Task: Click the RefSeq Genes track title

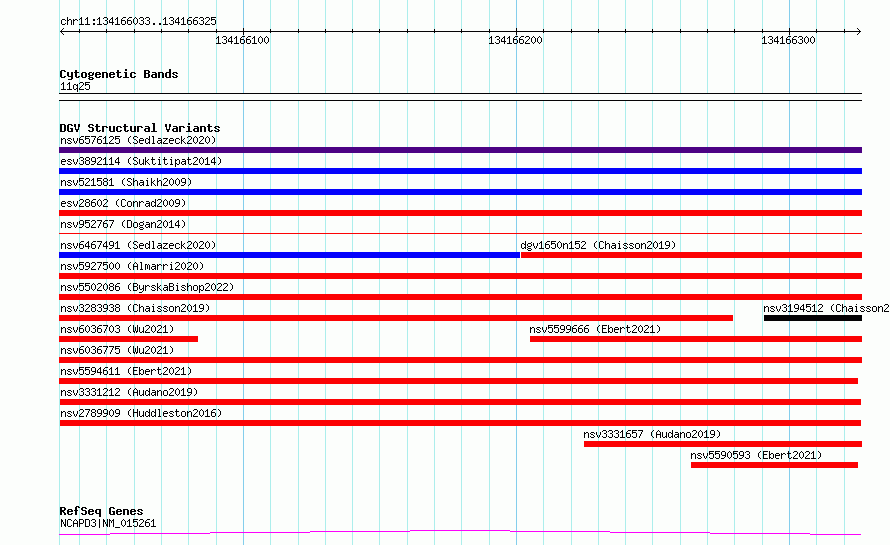Action: click(x=101, y=512)
